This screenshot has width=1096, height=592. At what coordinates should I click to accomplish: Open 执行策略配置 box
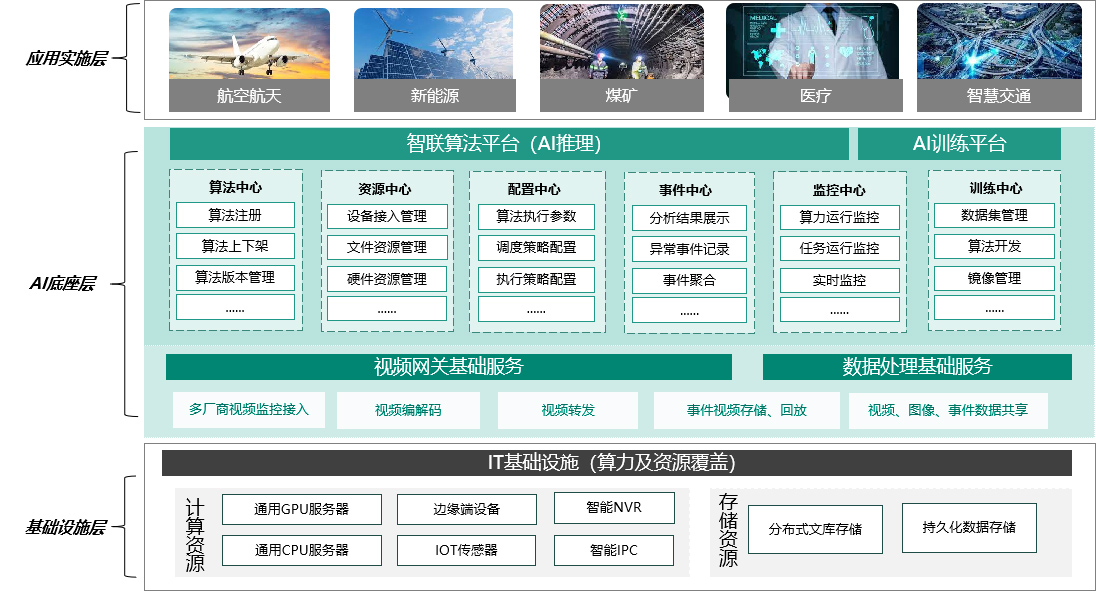[536, 280]
